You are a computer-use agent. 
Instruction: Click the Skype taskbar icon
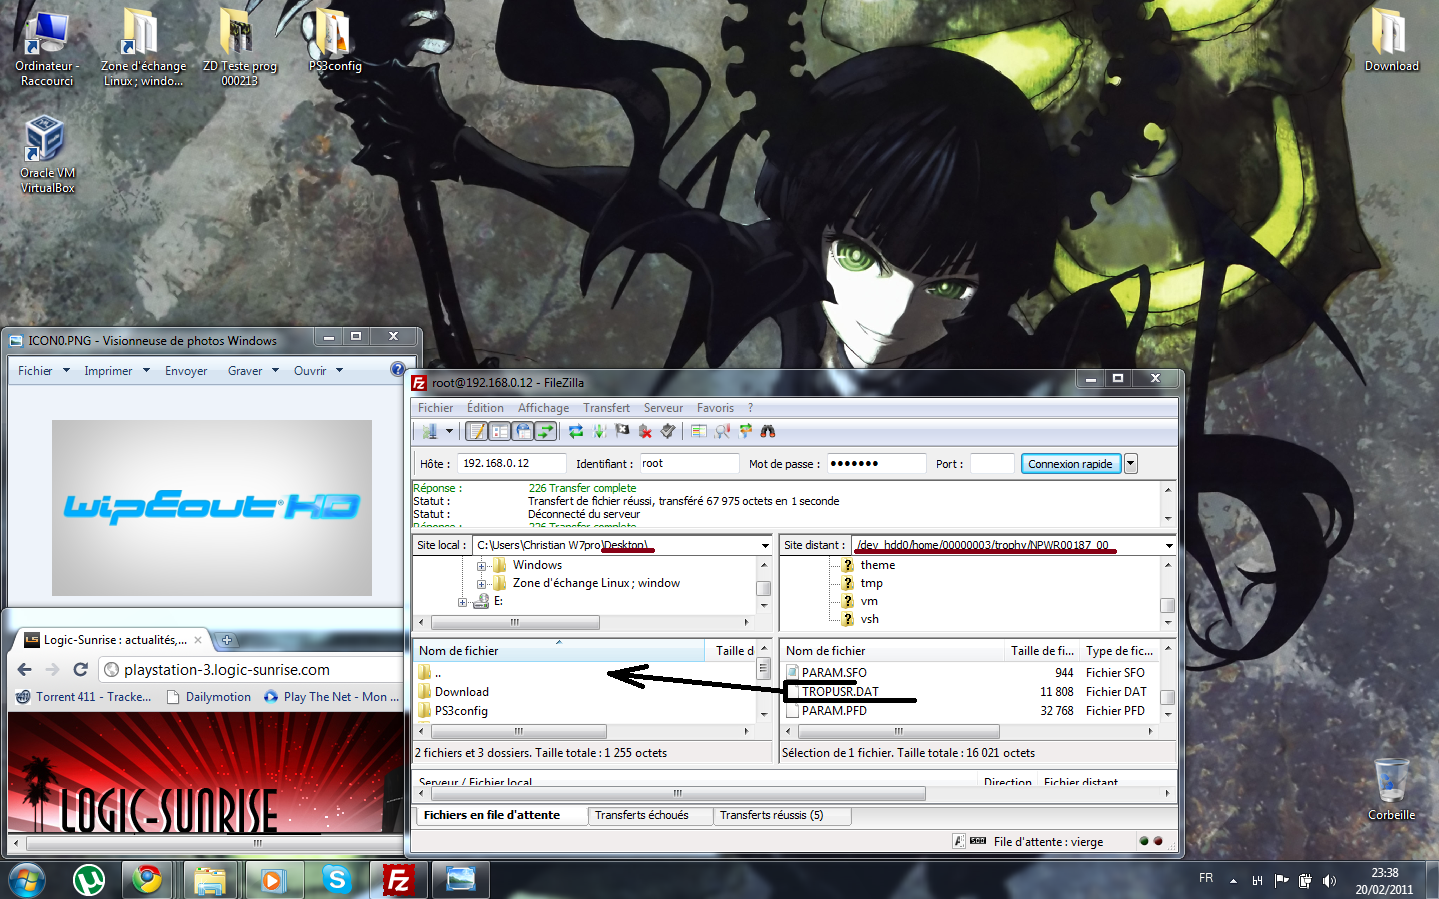point(336,880)
